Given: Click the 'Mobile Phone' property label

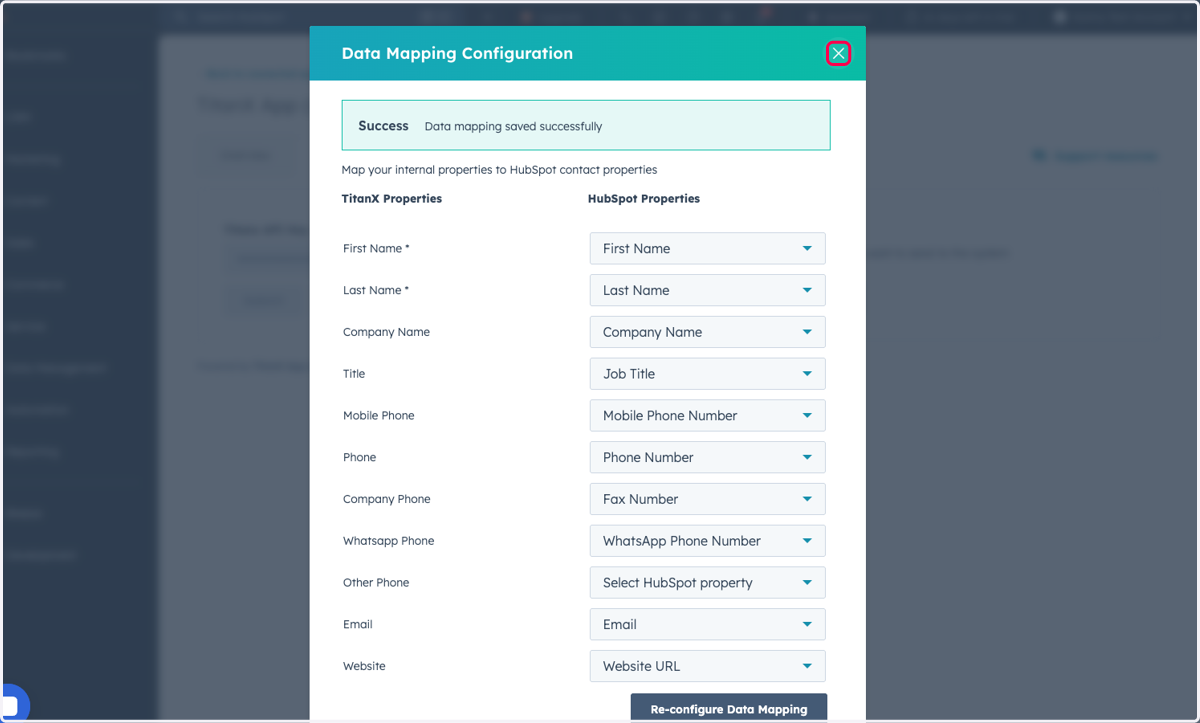Looking at the screenshot, I should 378,415.
